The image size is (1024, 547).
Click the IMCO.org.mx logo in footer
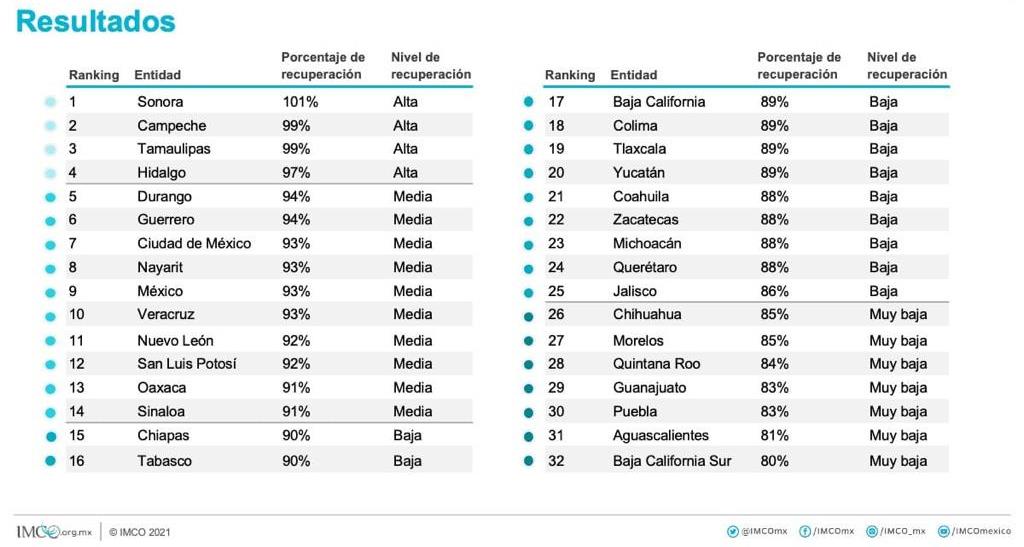[54, 532]
